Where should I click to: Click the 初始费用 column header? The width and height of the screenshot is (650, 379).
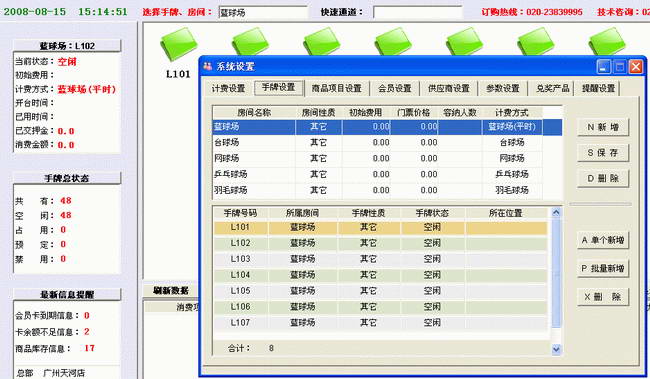pyautogui.click(x=366, y=112)
